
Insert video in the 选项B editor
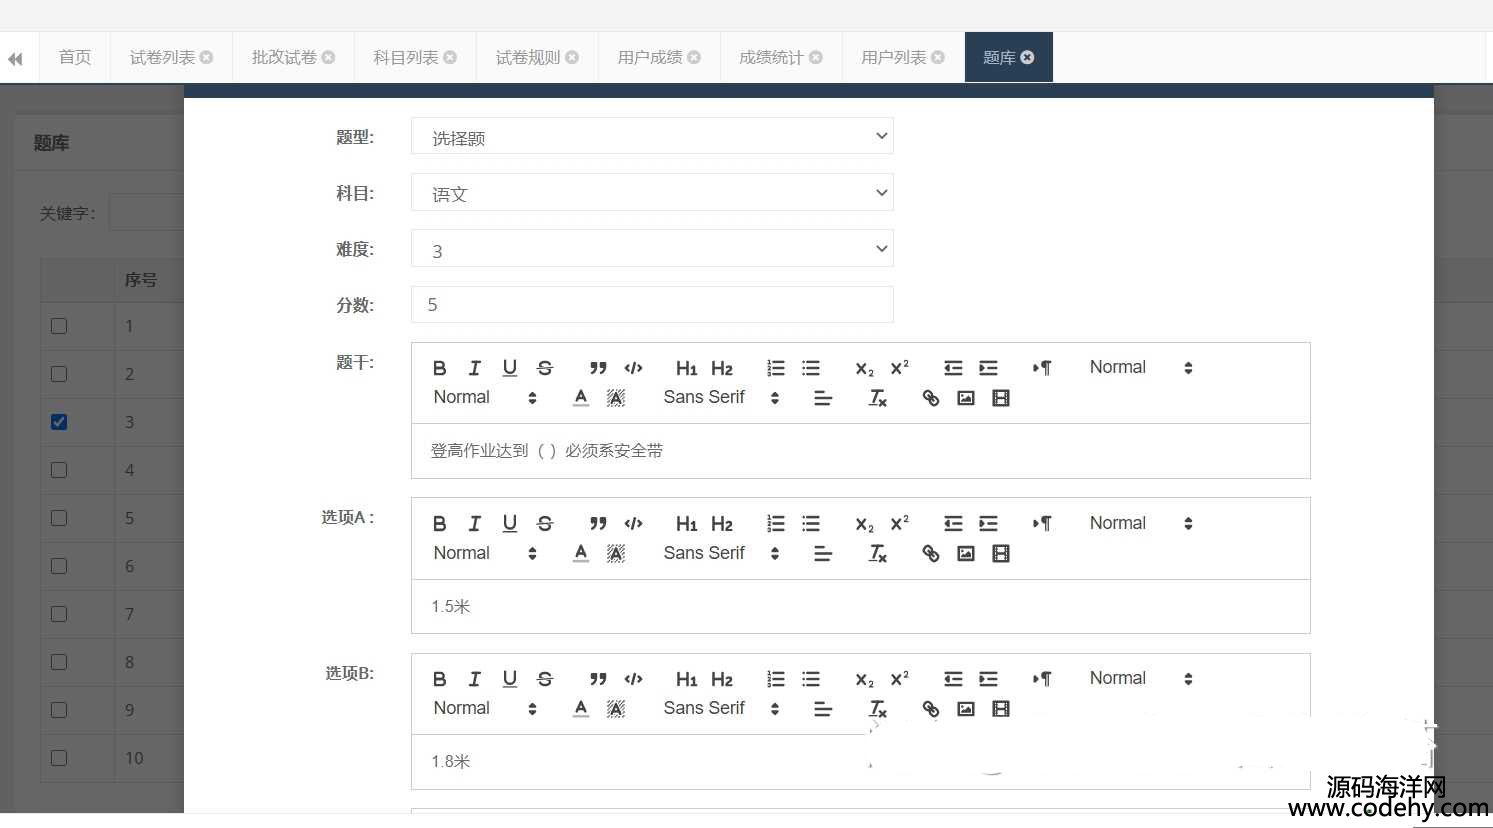click(1001, 709)
